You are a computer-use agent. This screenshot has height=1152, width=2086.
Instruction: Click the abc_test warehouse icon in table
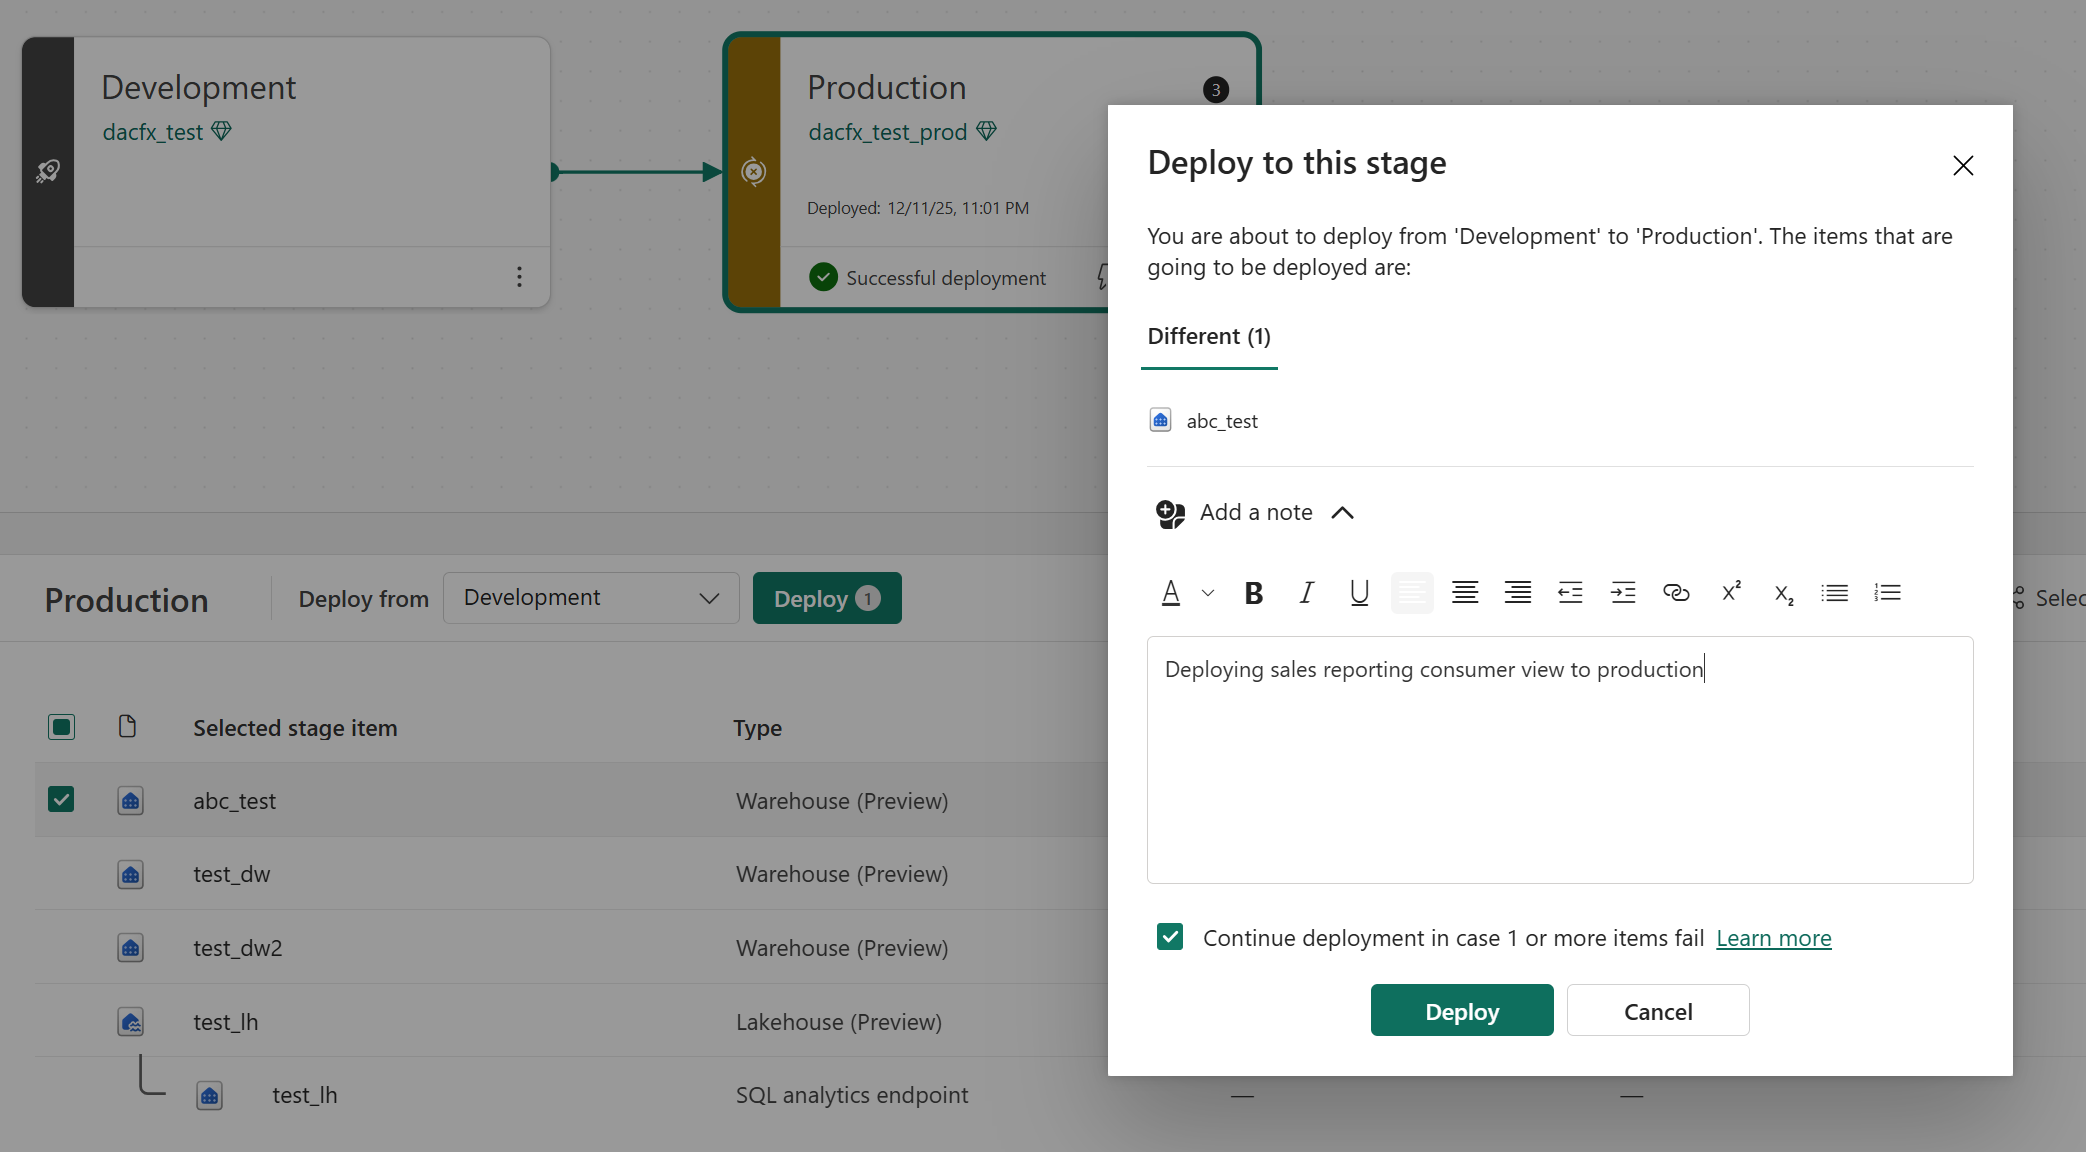(x=131, y=801)
